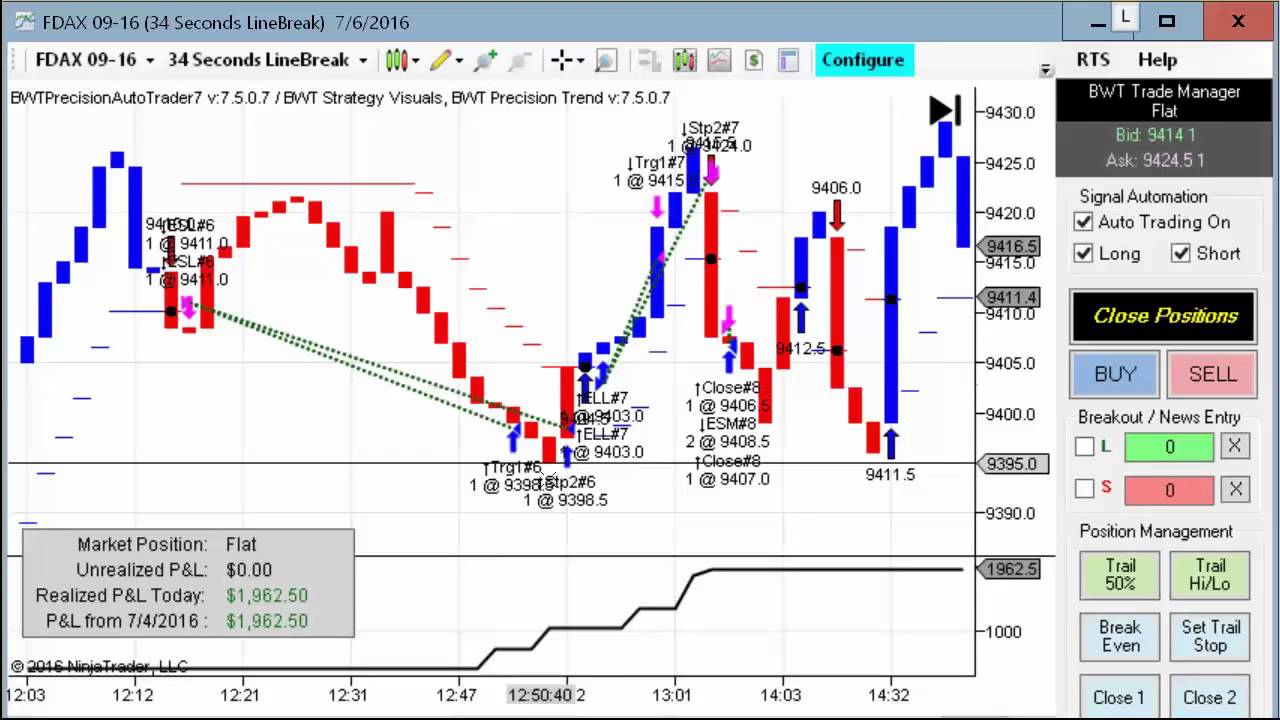Click the Trail 50% button
Viewport: 1280px width, 720px height.
pos(1120,575)
